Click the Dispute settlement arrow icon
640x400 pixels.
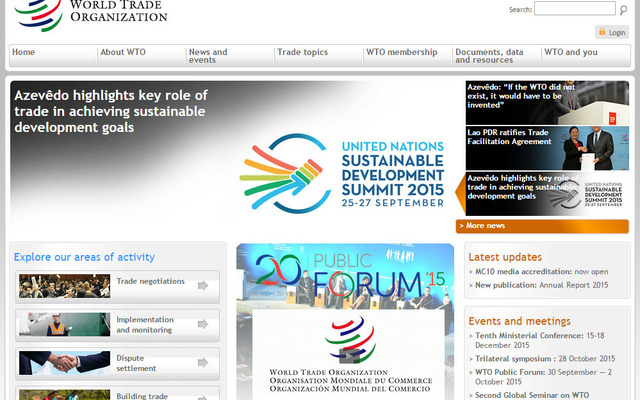[x=203, y=362]
